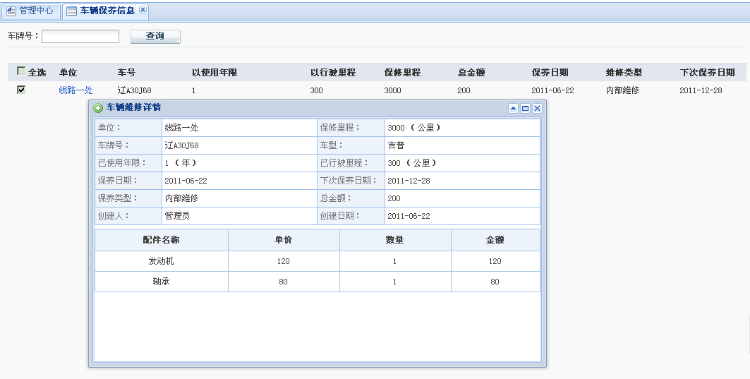
Task: Click the 查询 button
Action: [155, 36]
